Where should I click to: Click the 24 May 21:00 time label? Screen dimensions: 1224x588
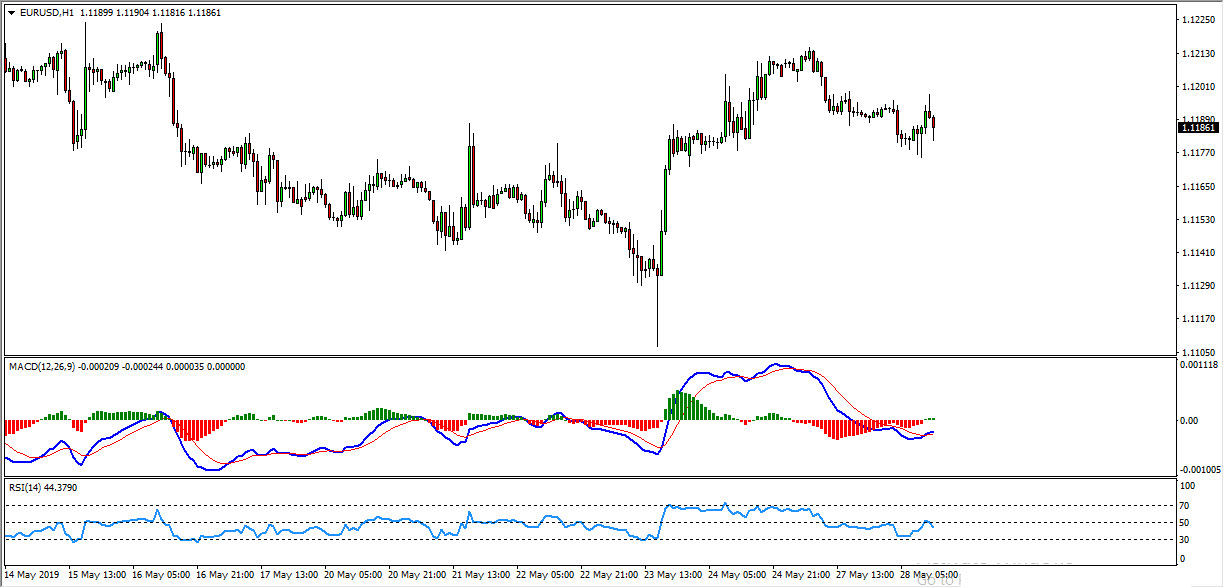pos(803,575)
